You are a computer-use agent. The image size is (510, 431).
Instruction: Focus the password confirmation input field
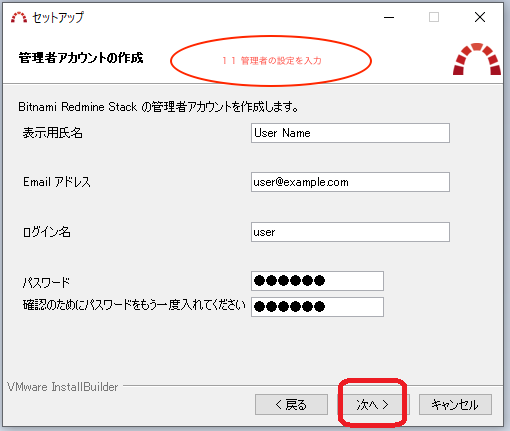[317, 307]
